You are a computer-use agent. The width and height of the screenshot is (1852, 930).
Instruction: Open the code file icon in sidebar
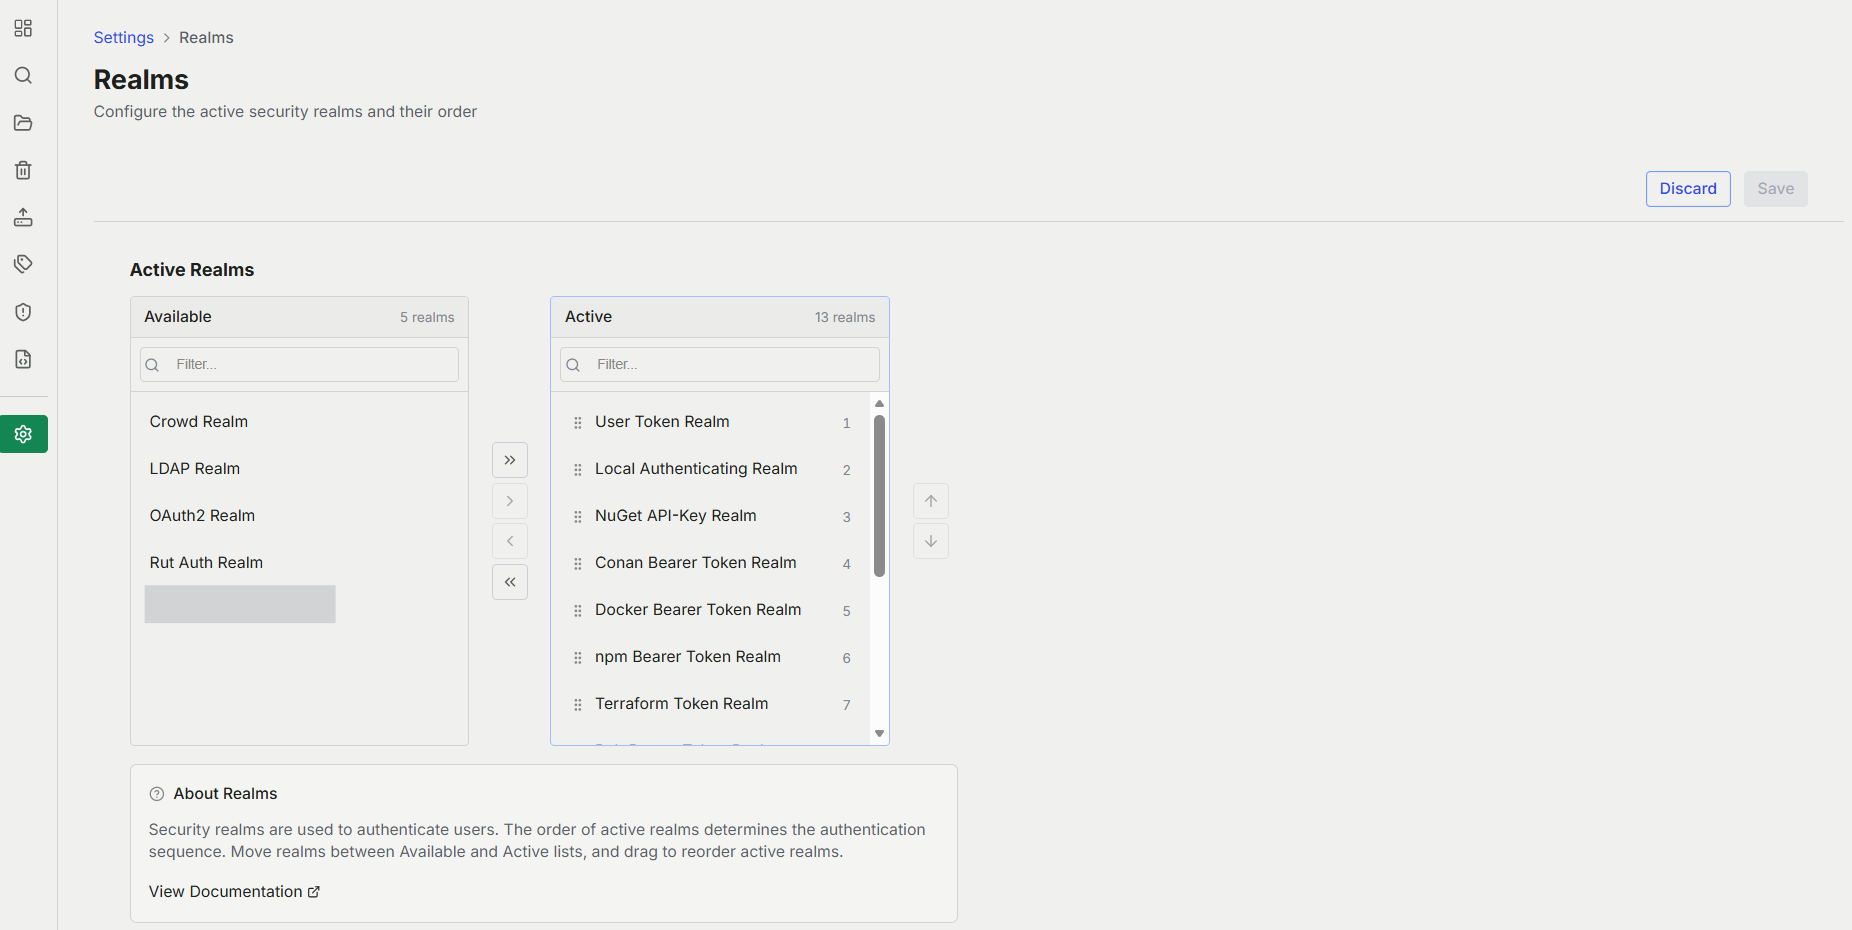[x=23, y=359]
